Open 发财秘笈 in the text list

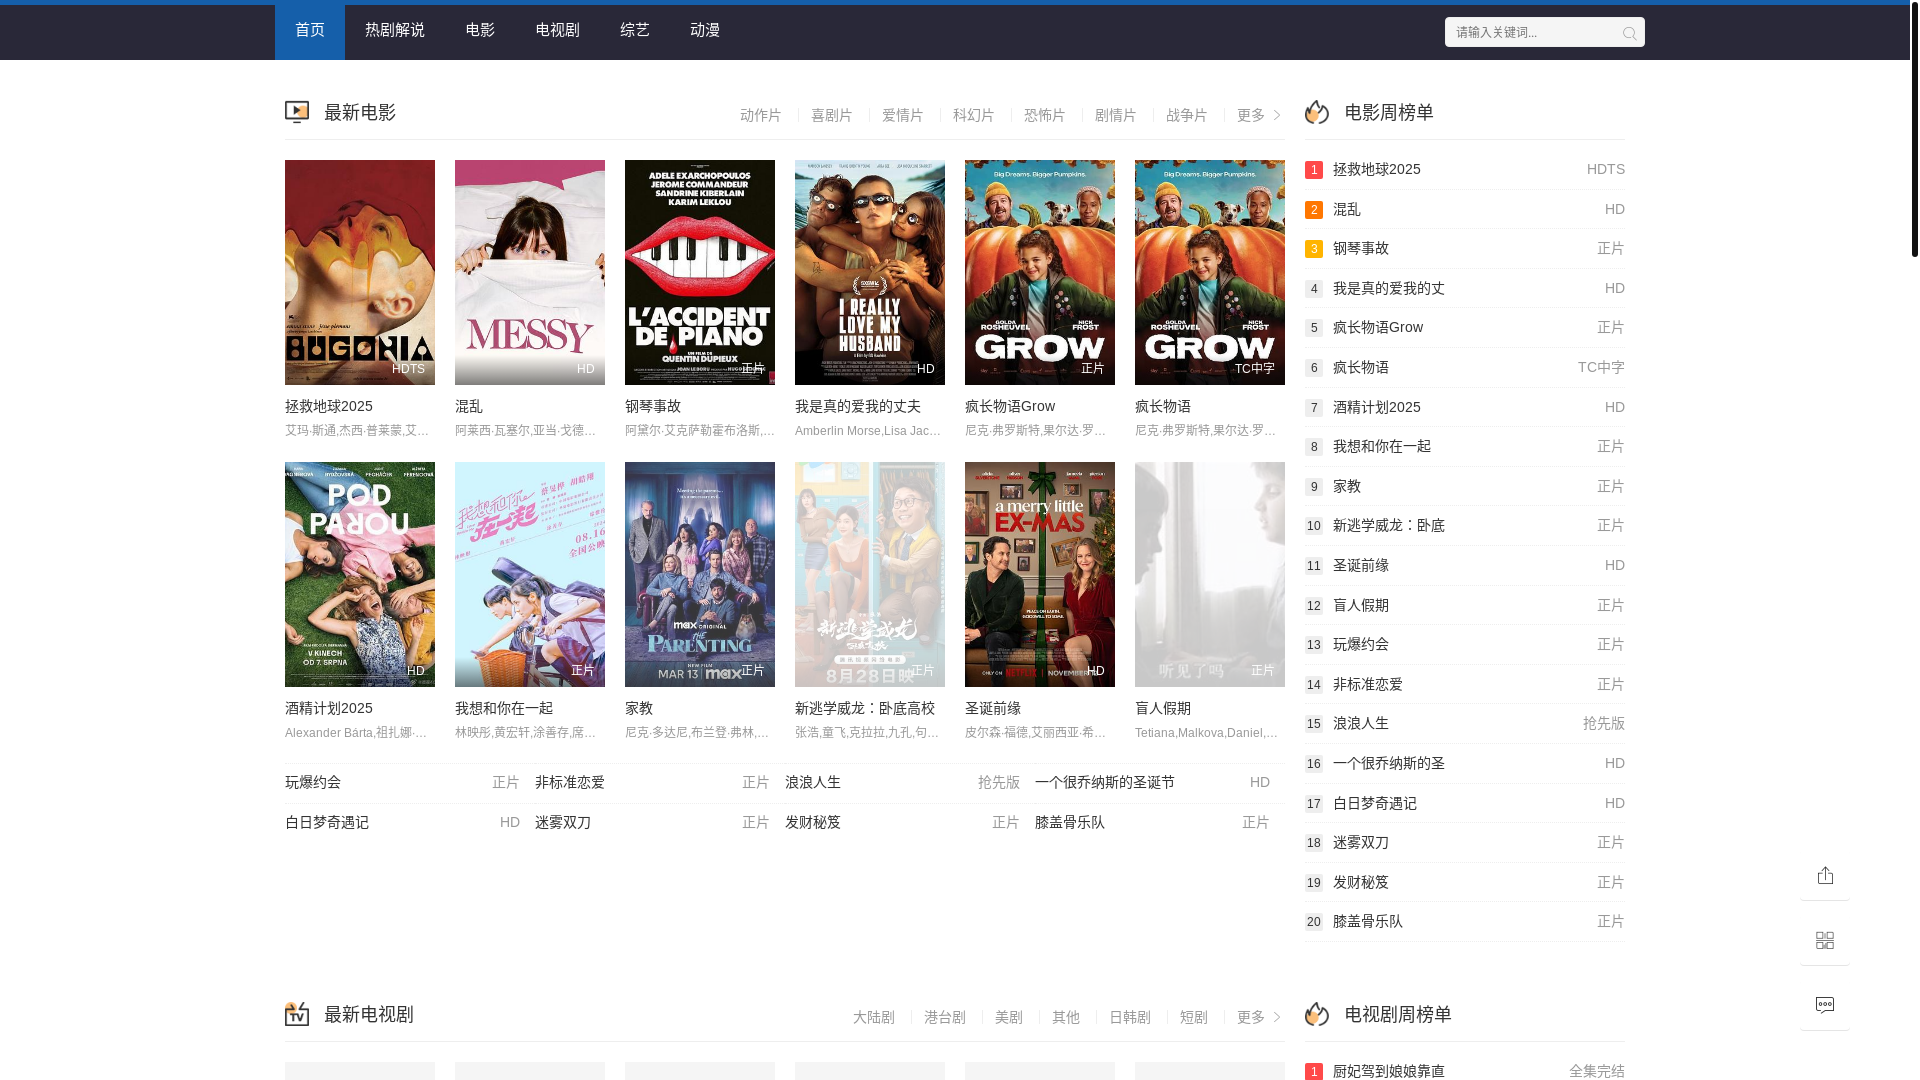[x=813, y=822]
